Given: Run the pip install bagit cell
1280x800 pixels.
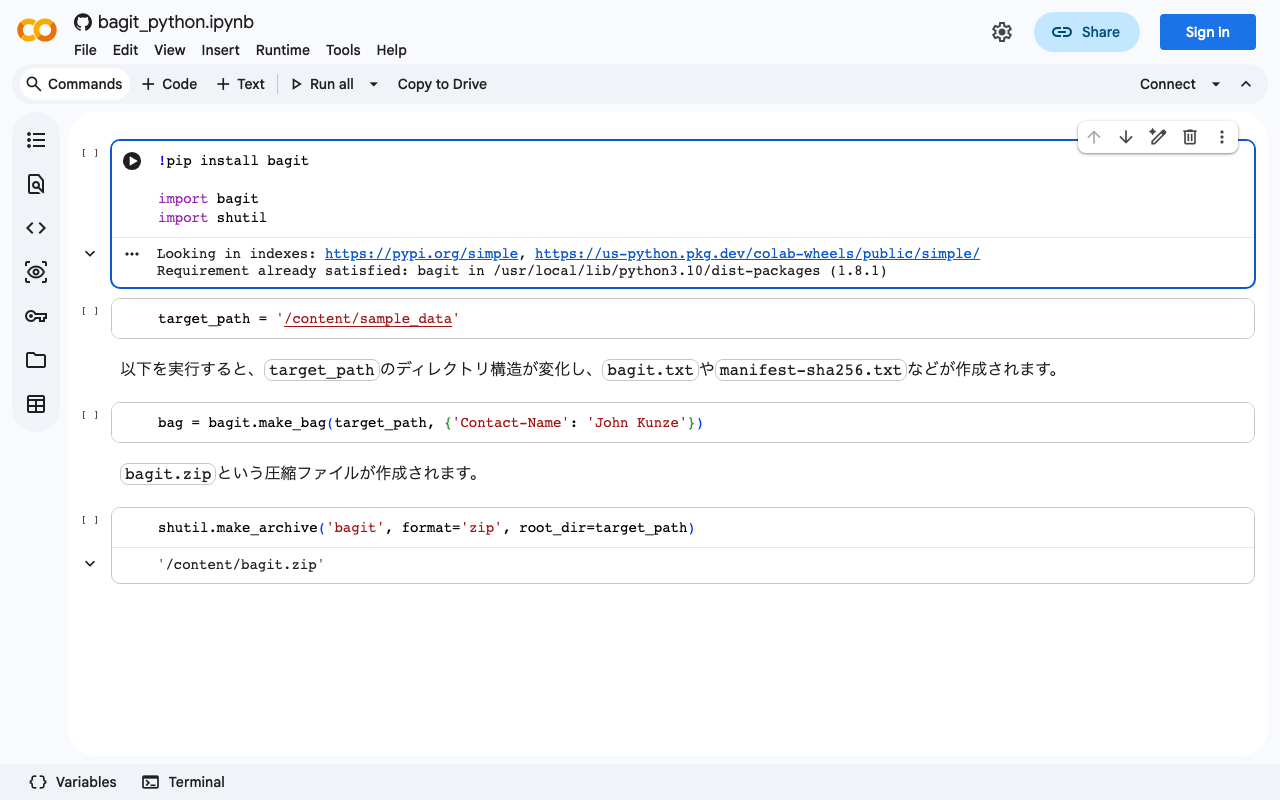Looking at the screenshot, I should coord(131,160).
